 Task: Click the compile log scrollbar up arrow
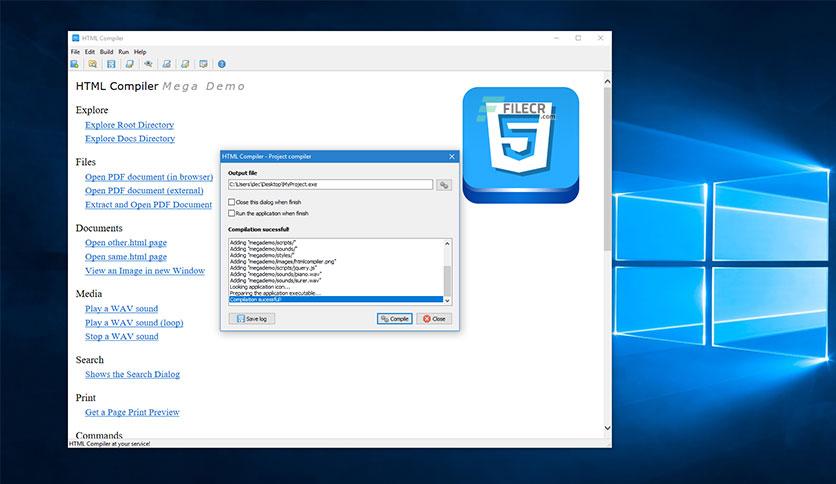pyautogui.click(x=447, y=243)
